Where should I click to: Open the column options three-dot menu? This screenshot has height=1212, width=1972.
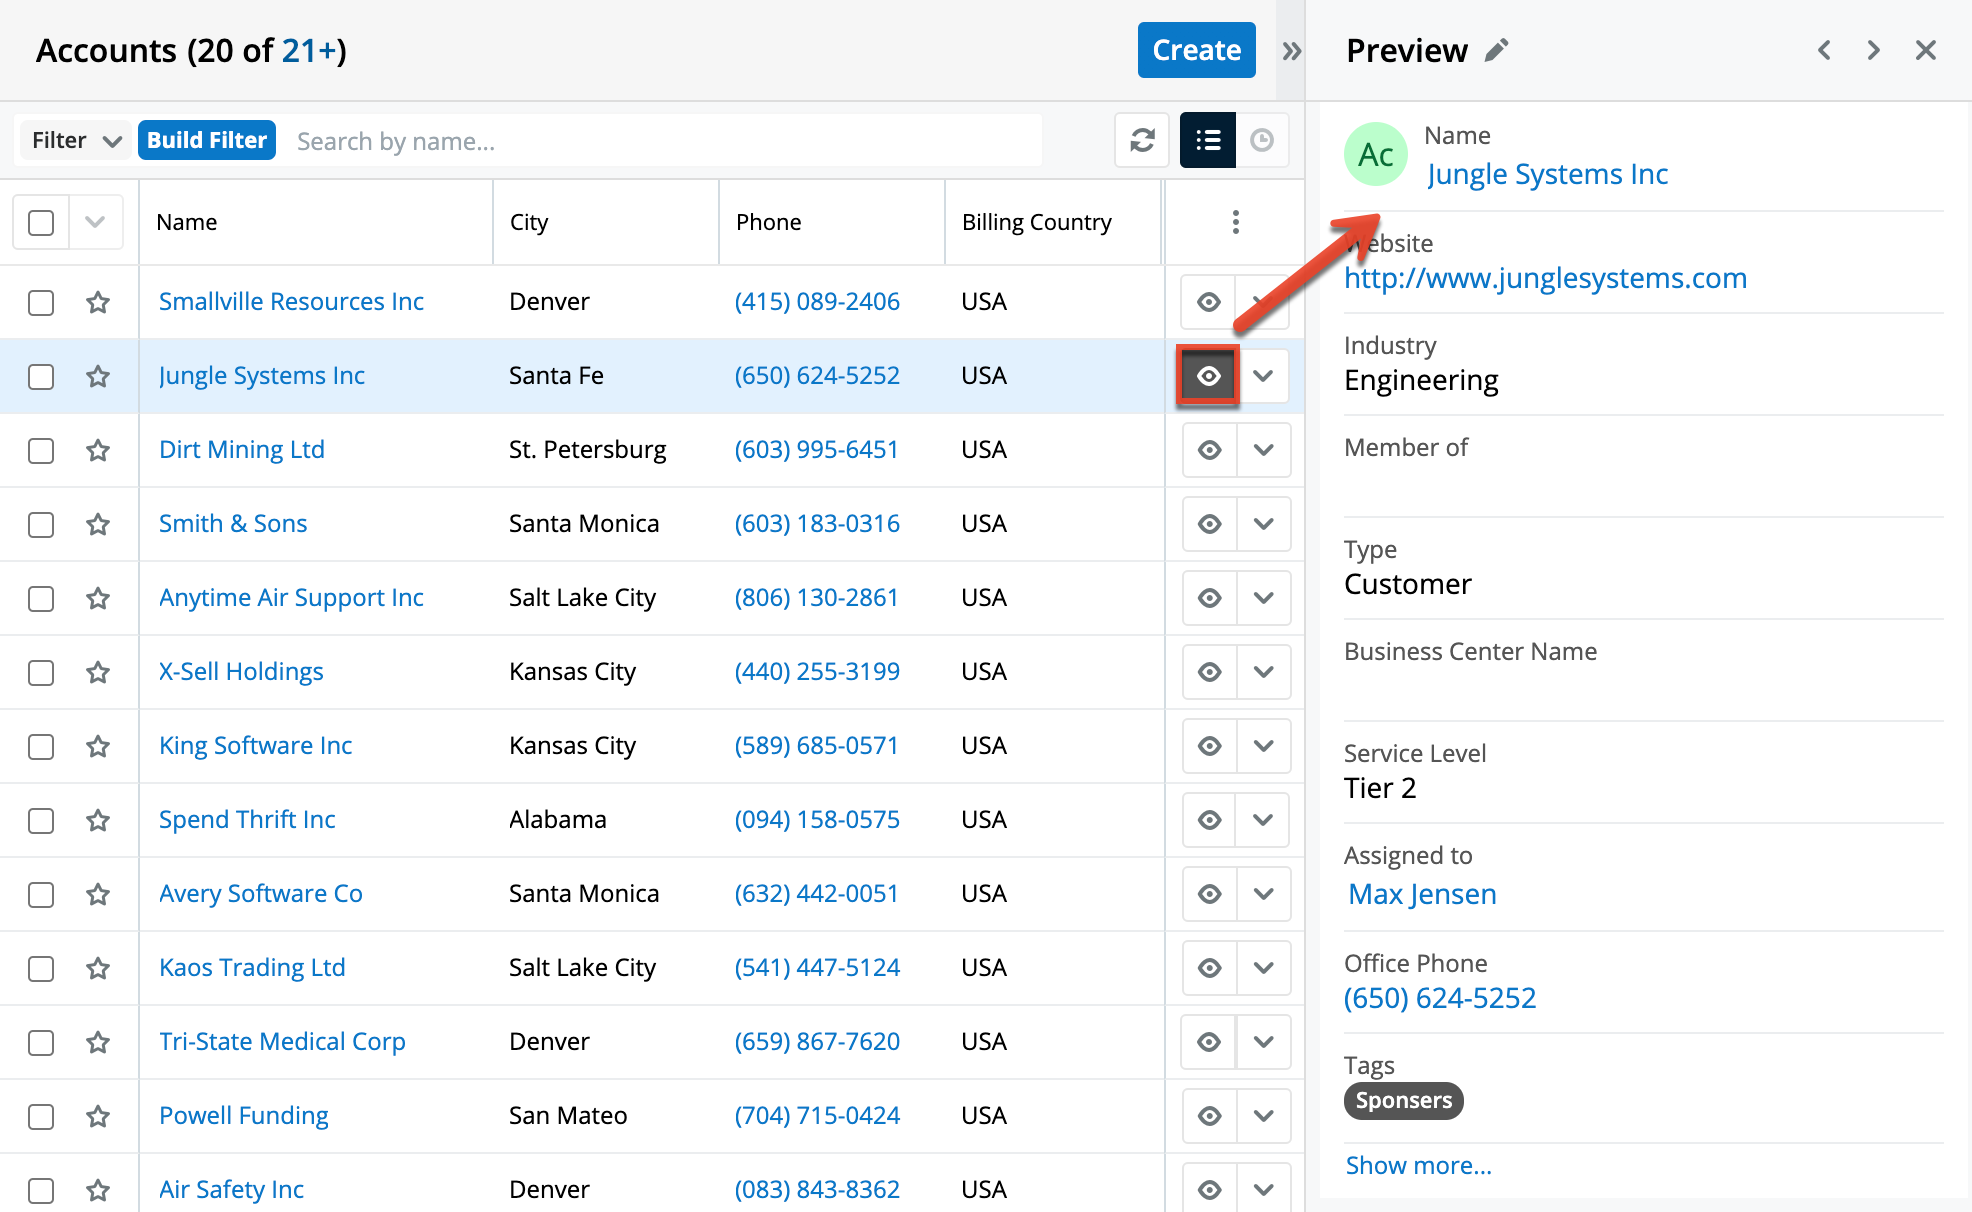pos(1236,222)
